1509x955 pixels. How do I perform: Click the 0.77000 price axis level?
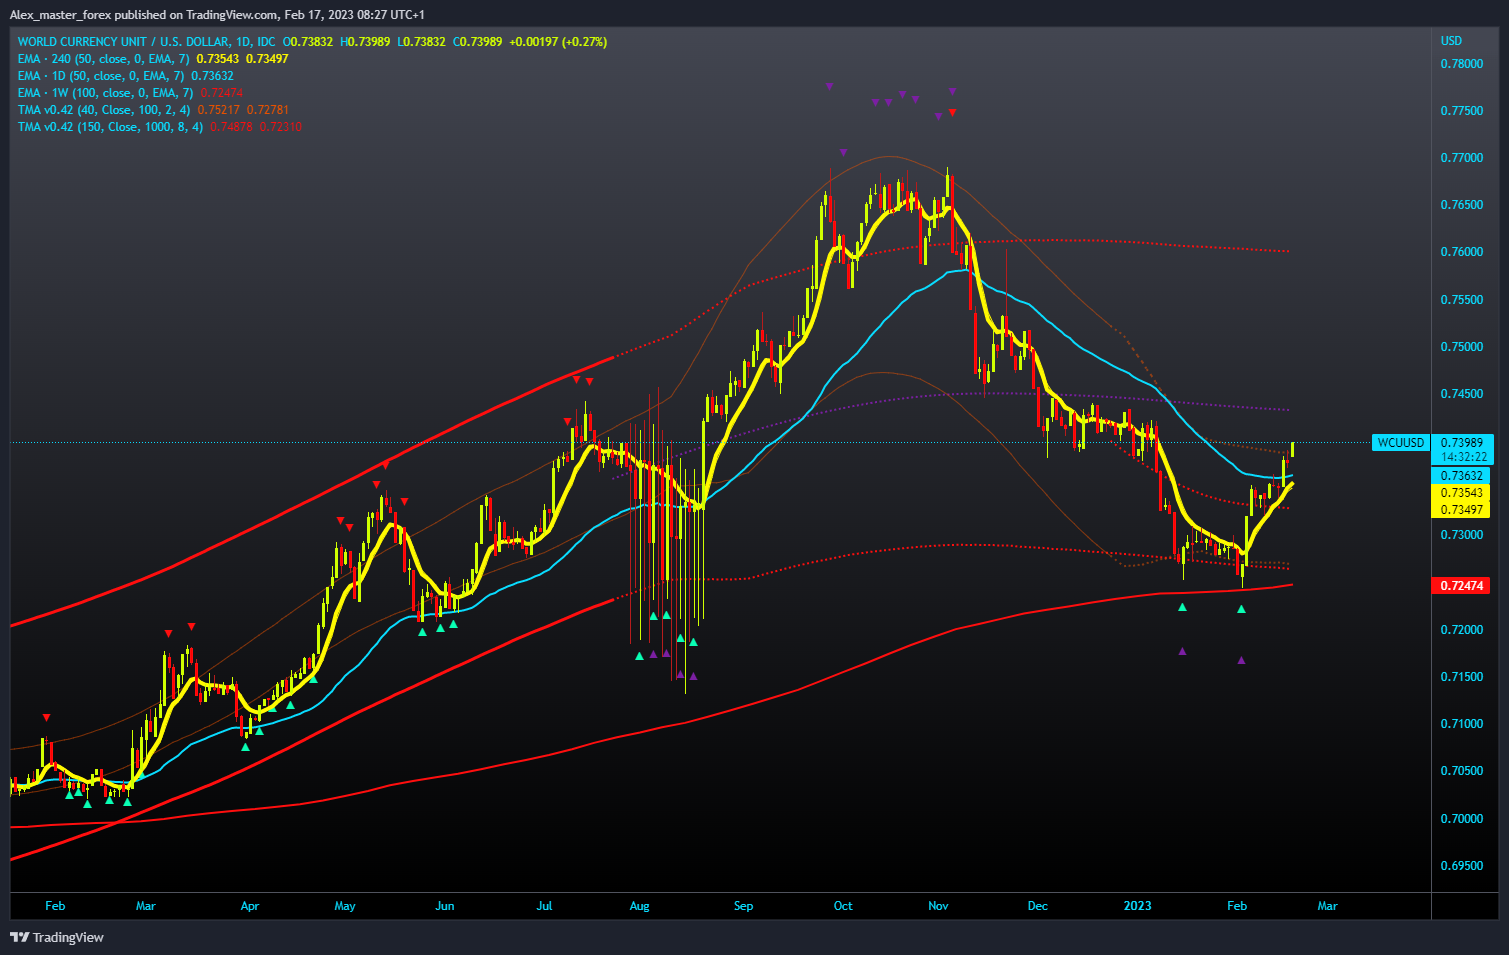[x=1462, y=158]
